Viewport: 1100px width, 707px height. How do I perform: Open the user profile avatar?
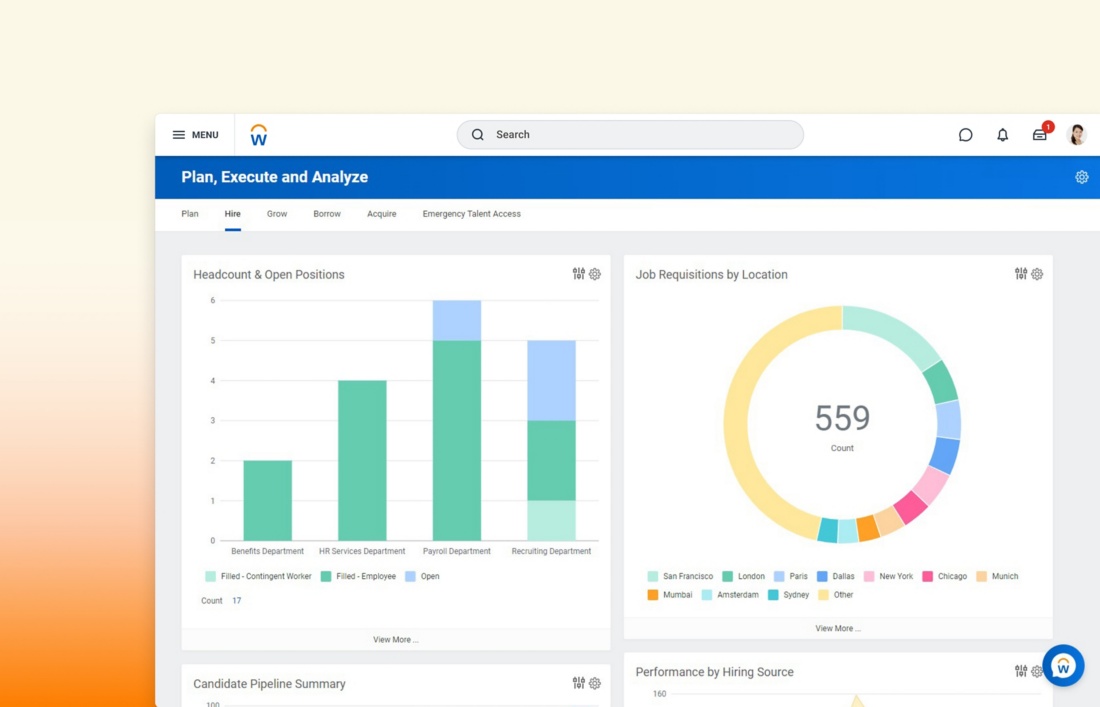1077,135
